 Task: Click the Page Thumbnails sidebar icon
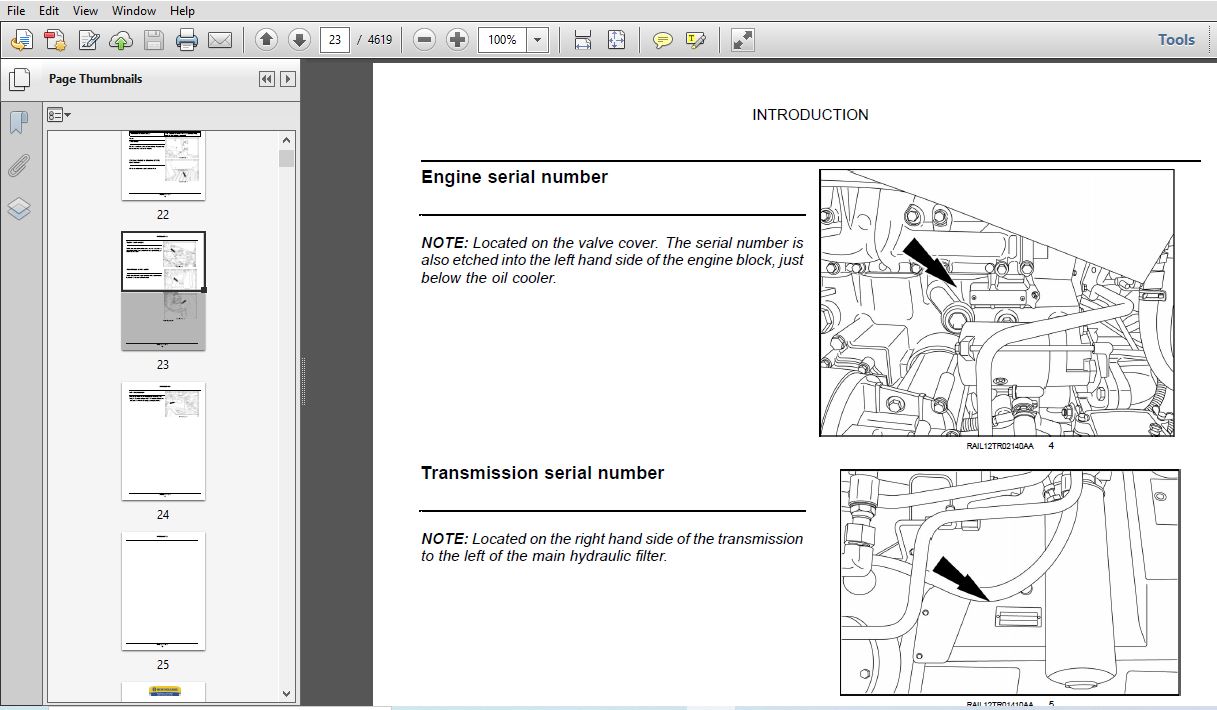[19, 79]
